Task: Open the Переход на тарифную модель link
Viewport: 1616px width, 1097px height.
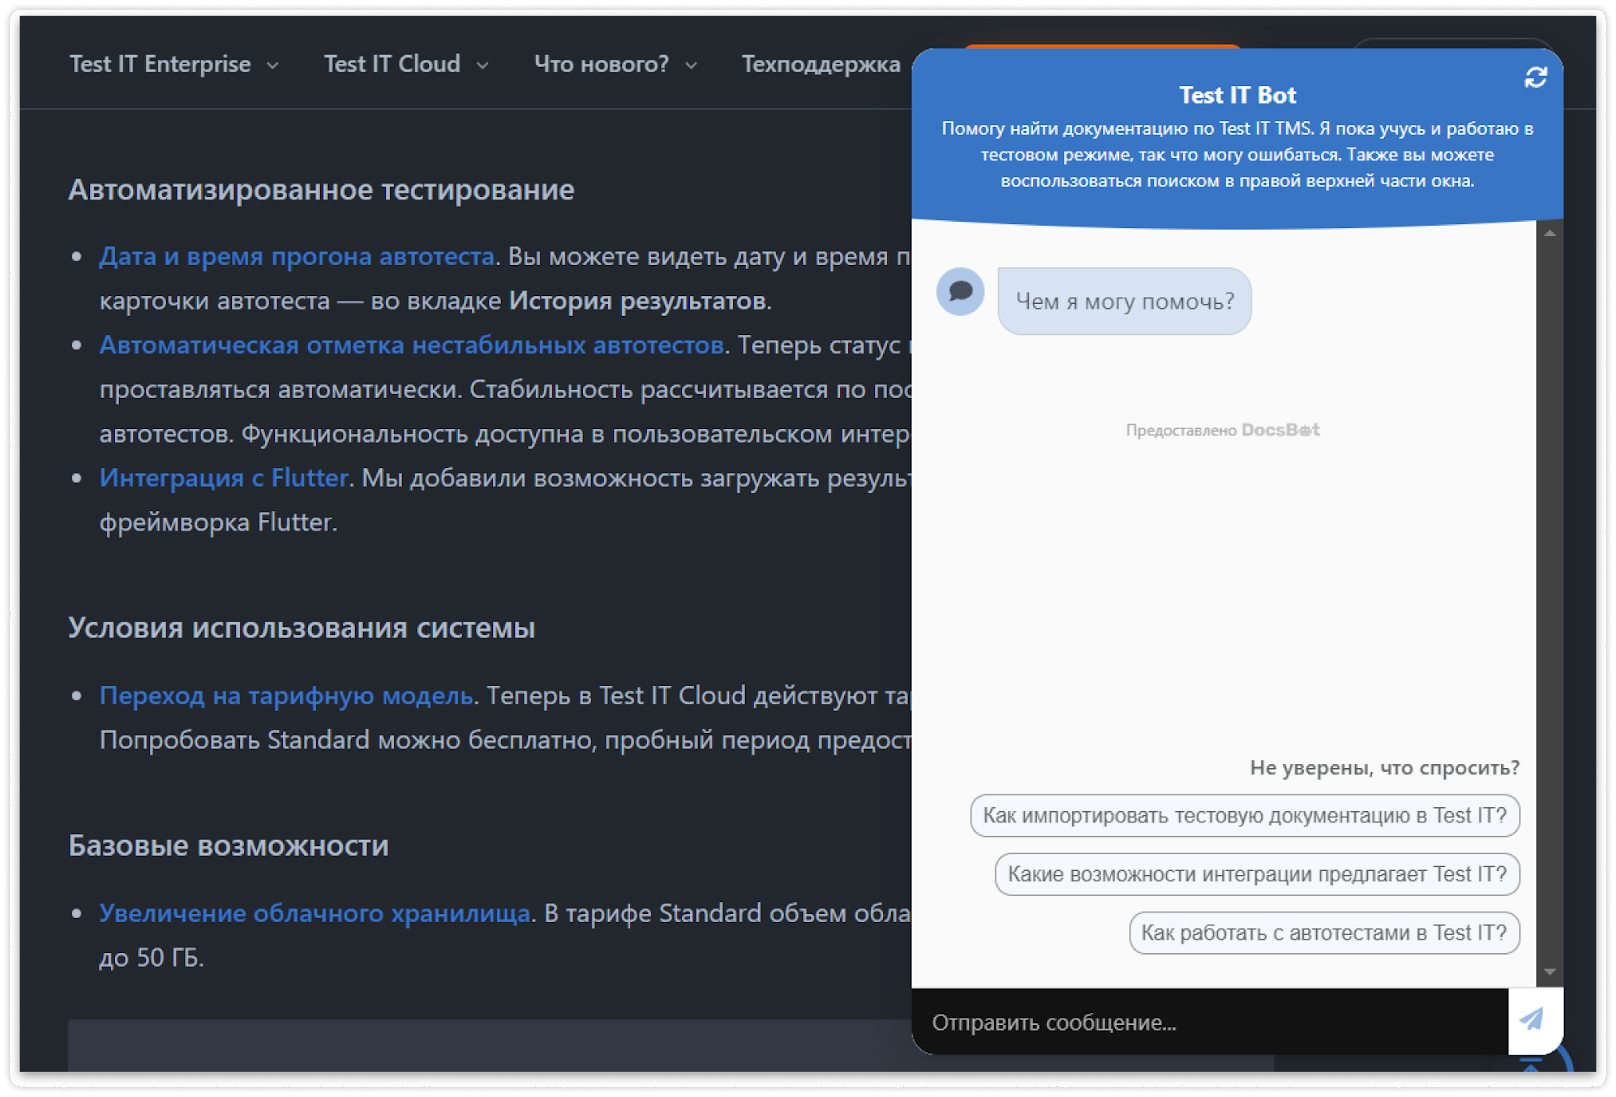Action: [286, 696]
